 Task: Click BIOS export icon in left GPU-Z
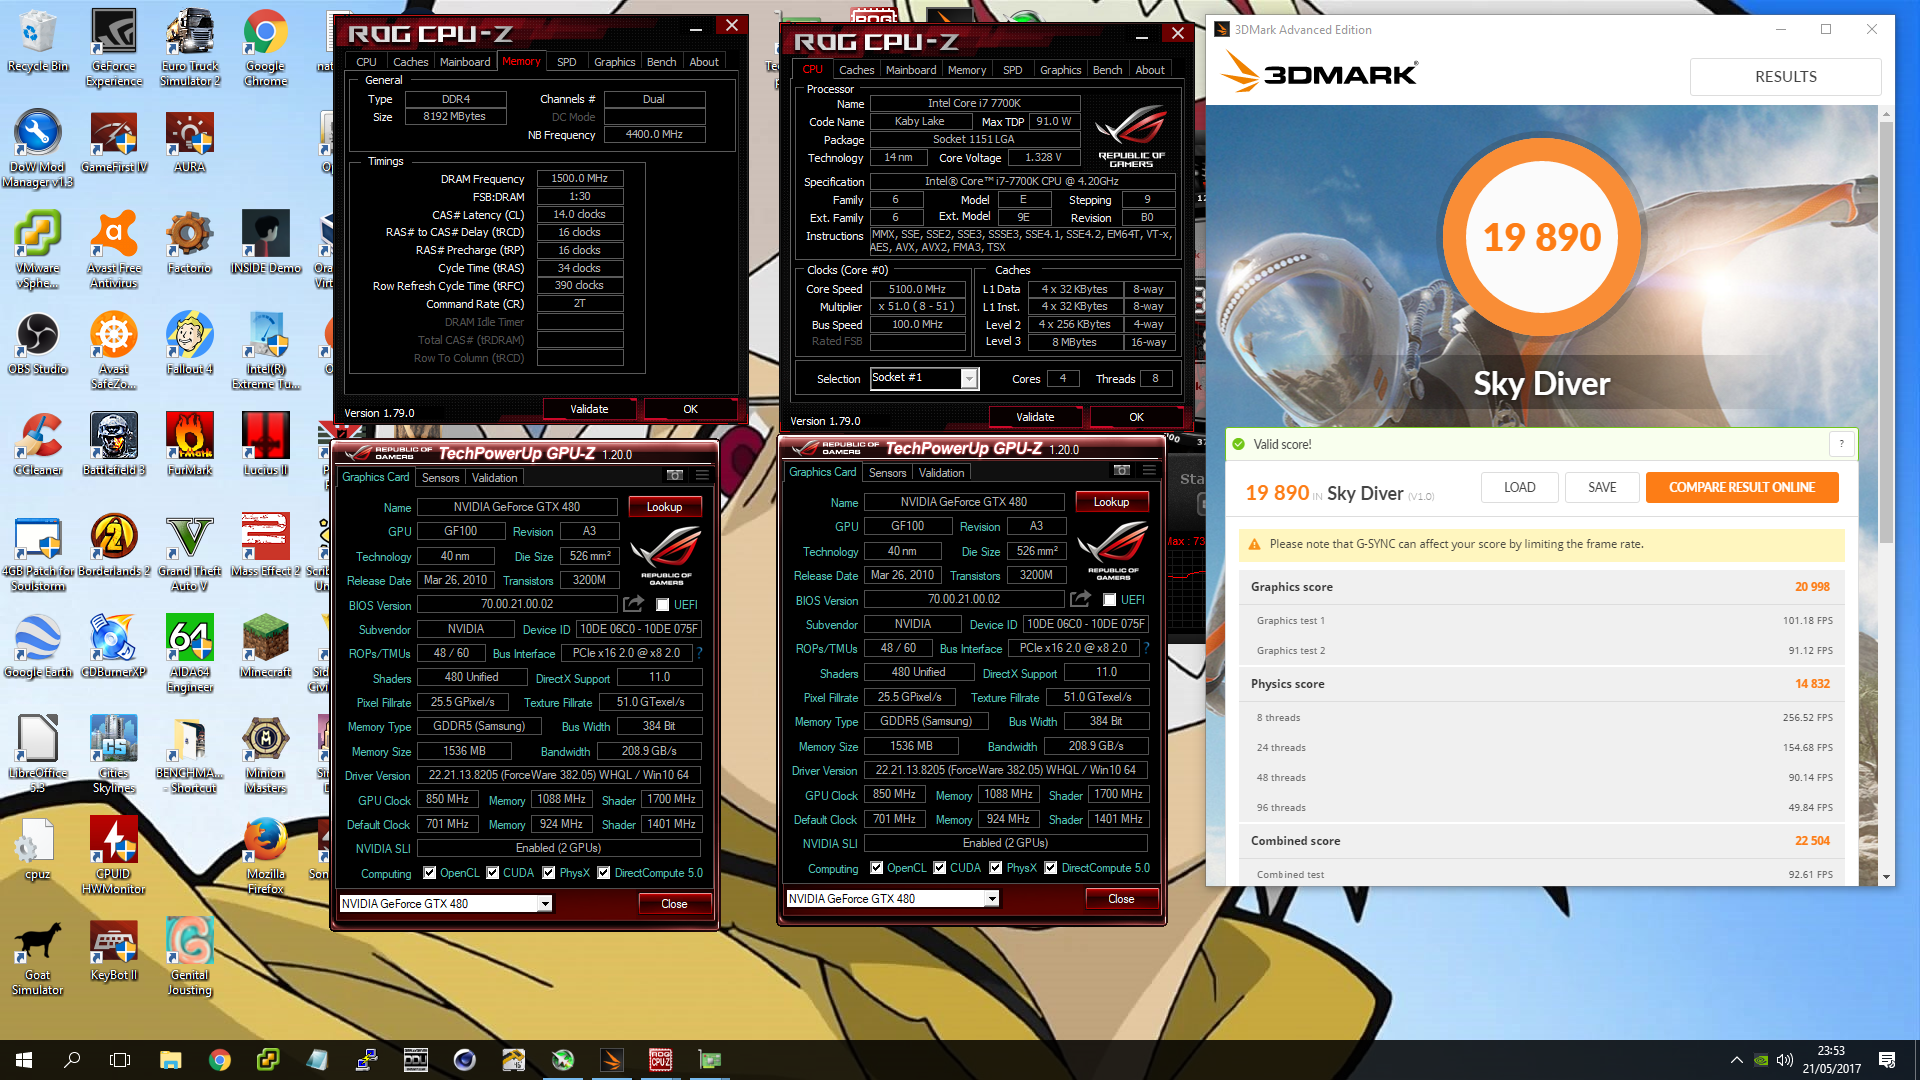click(634, 604)
